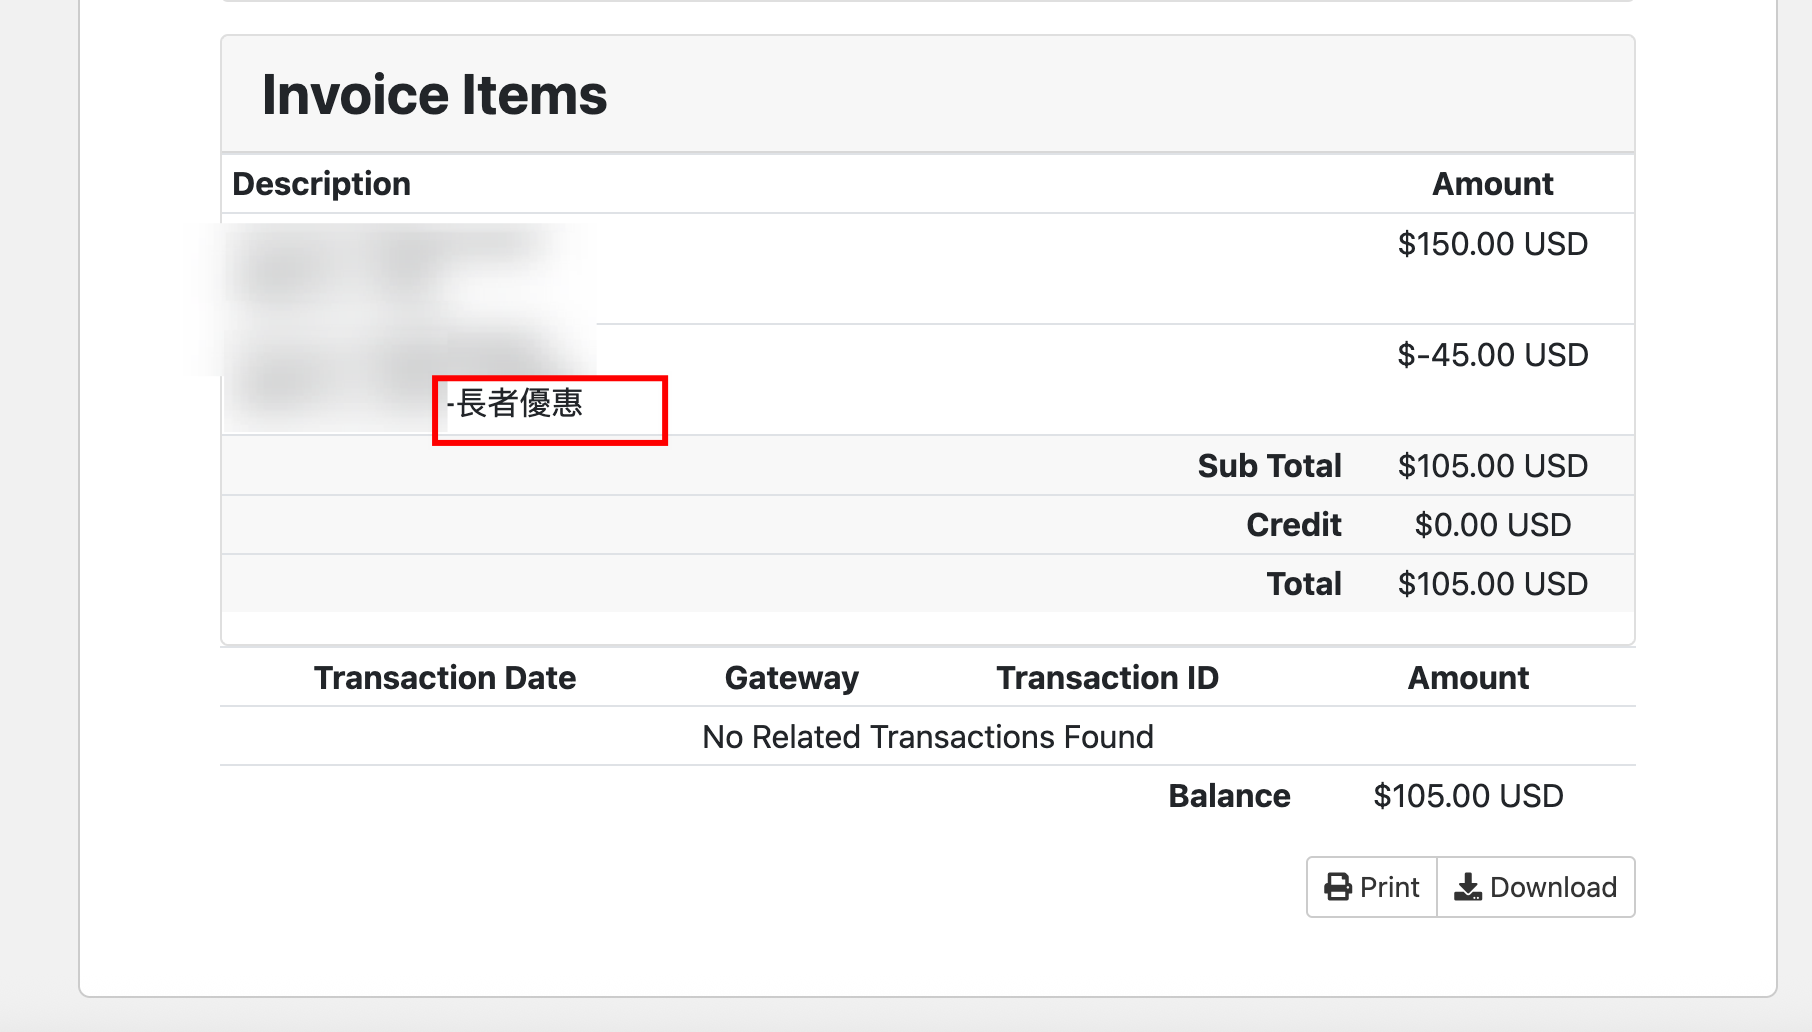Click the 長者優惠 discount description text
The height and width of the screenshot is (1032, 1812).
[x=518, y=404]
